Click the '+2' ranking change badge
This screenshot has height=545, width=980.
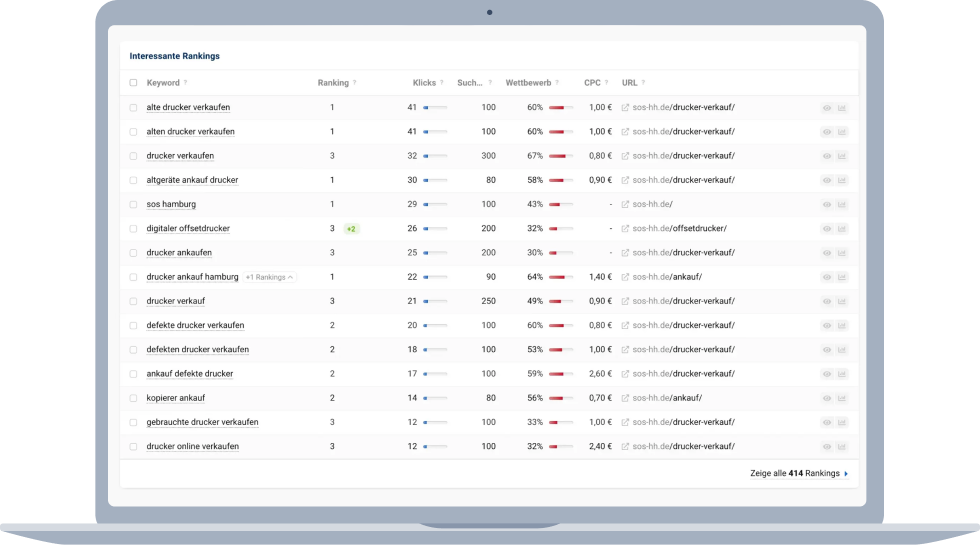pyautogui.click(x=351, y=228)
